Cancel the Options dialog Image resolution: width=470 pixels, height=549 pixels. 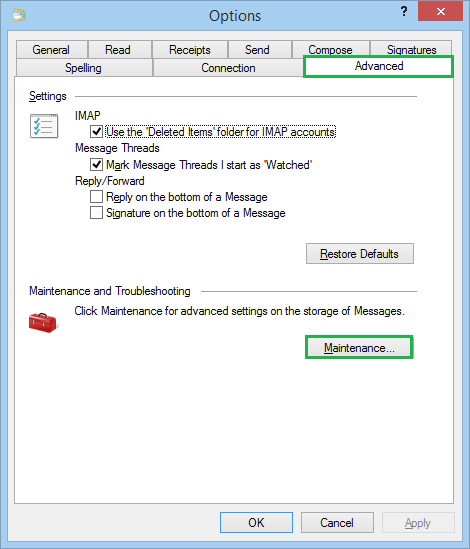[337, 522]
